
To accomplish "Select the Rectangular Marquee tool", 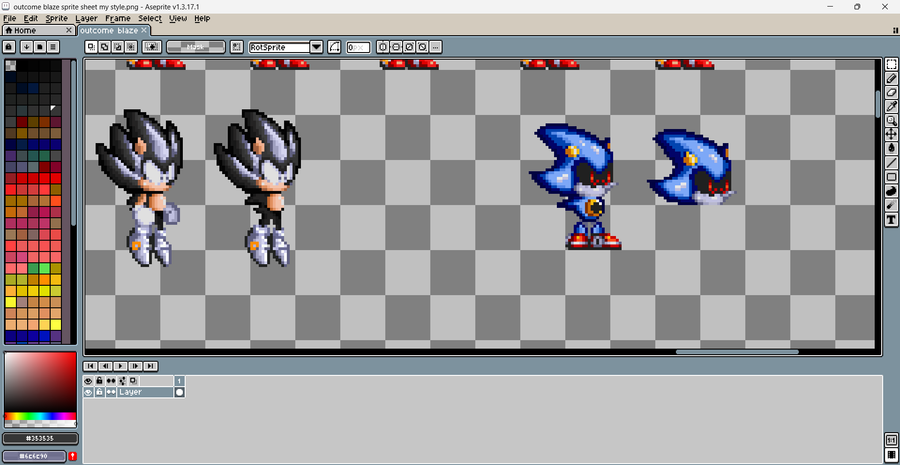I will (x=891, y=64).
